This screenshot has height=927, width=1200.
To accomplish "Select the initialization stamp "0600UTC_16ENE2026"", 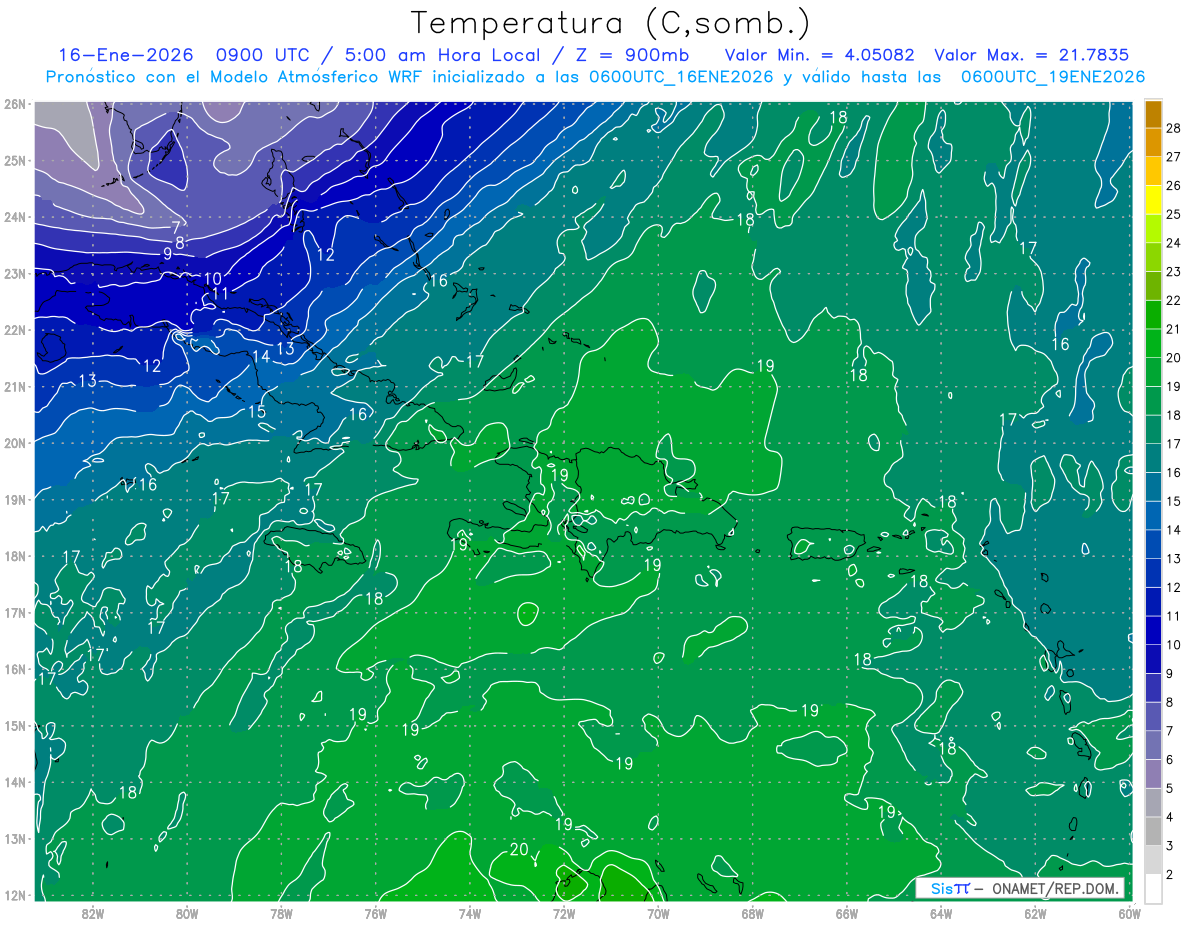I will coord(680,77).
